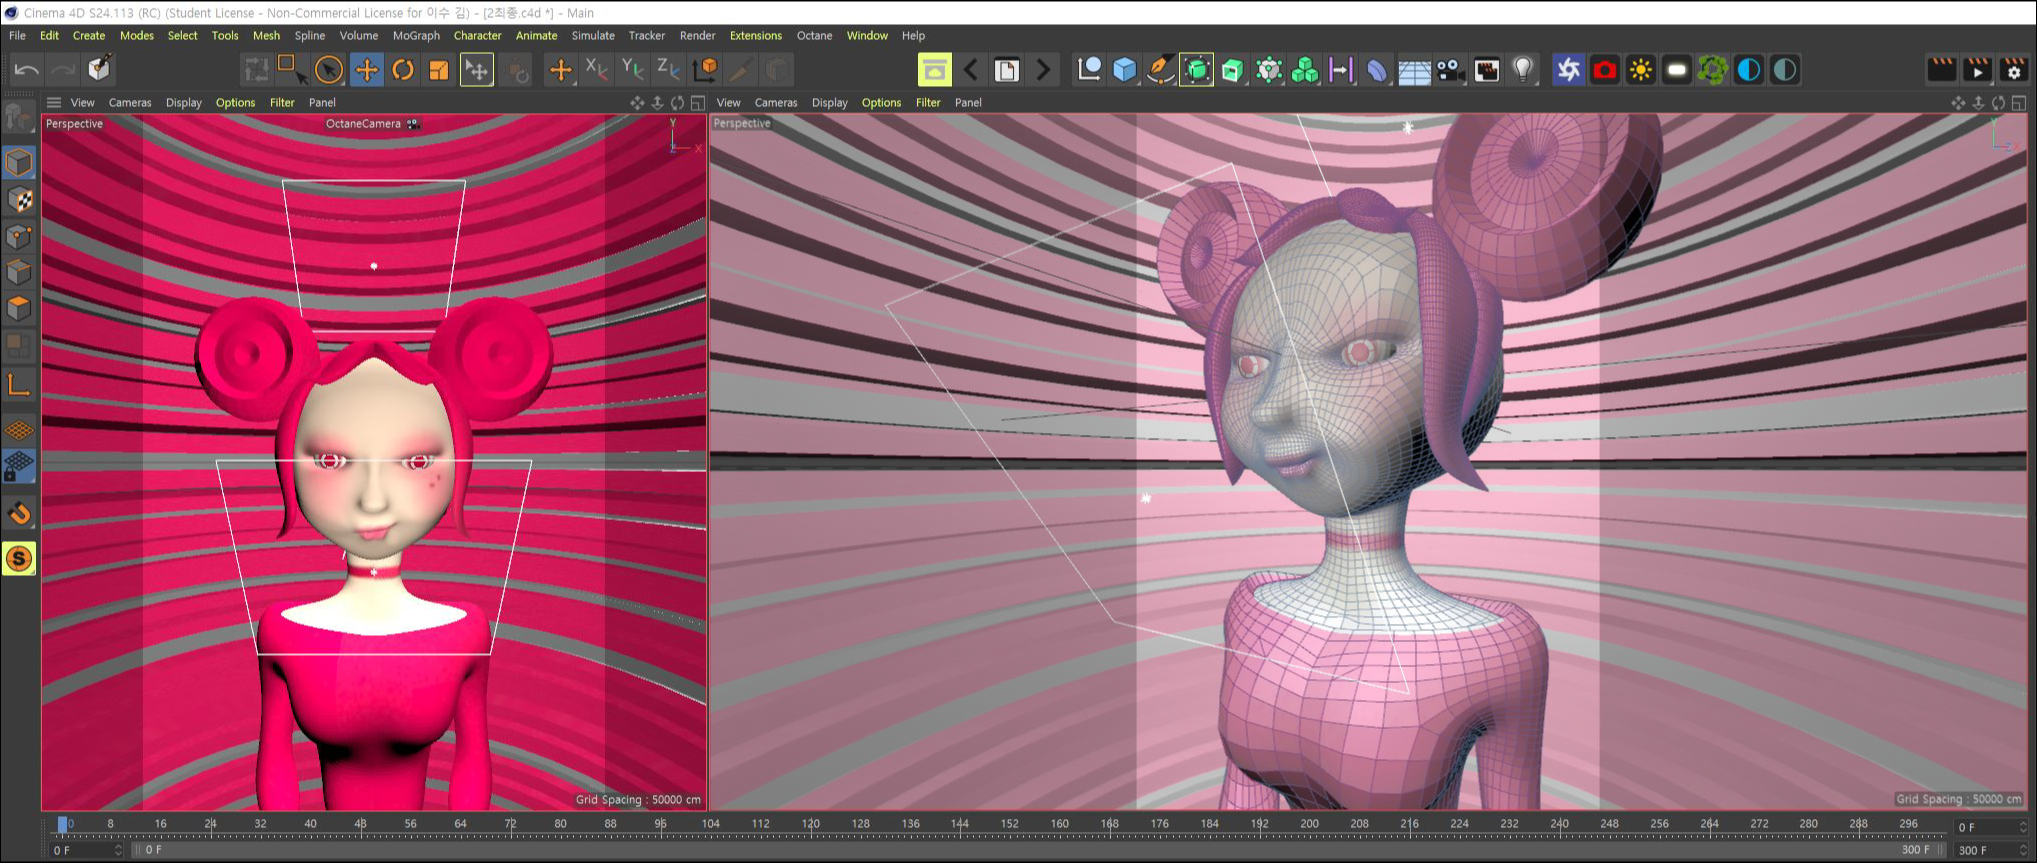Viewport: 2037px width, 863px height.
Task: Open the Floor environment icon
Action: [1413, 69]
